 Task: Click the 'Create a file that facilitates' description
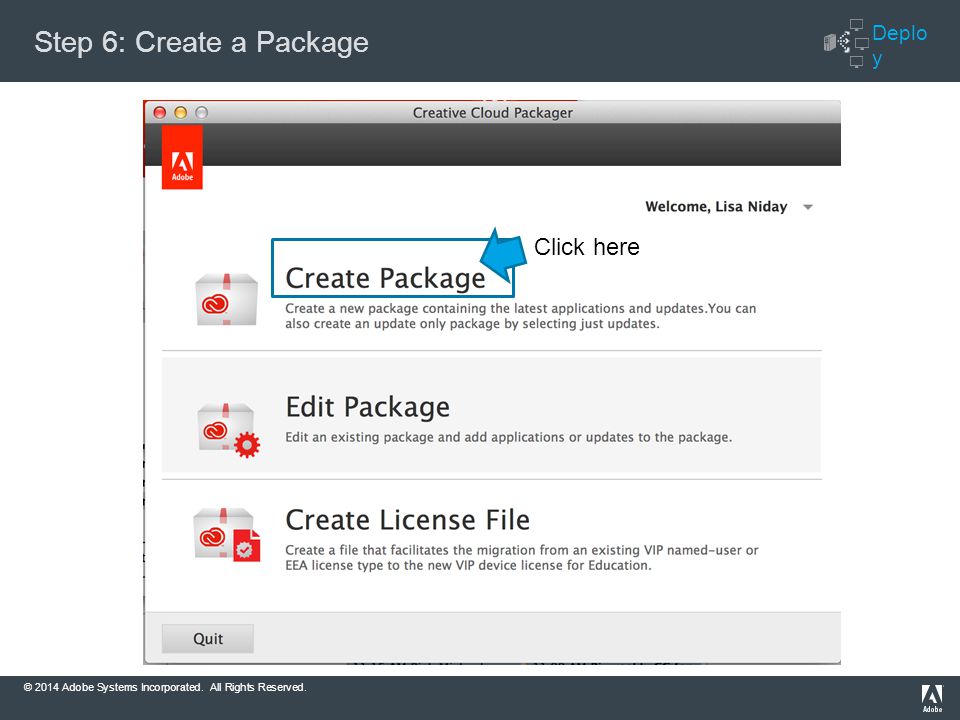pos(522,557)
